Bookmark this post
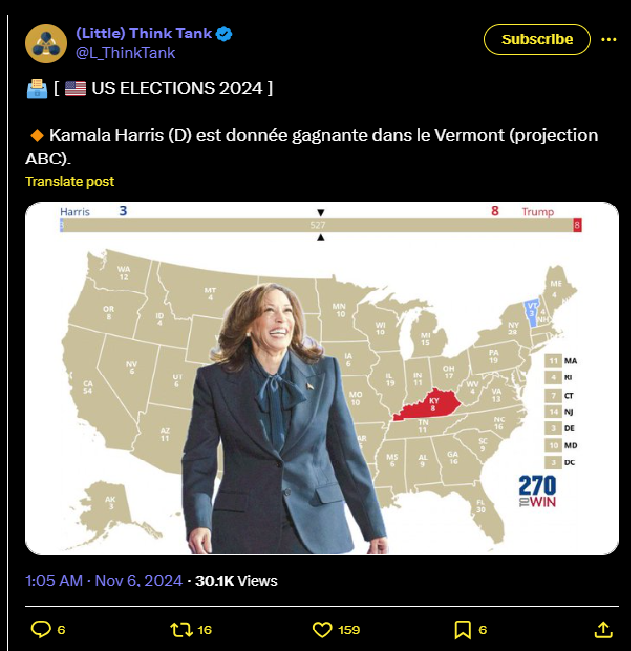 463,629
